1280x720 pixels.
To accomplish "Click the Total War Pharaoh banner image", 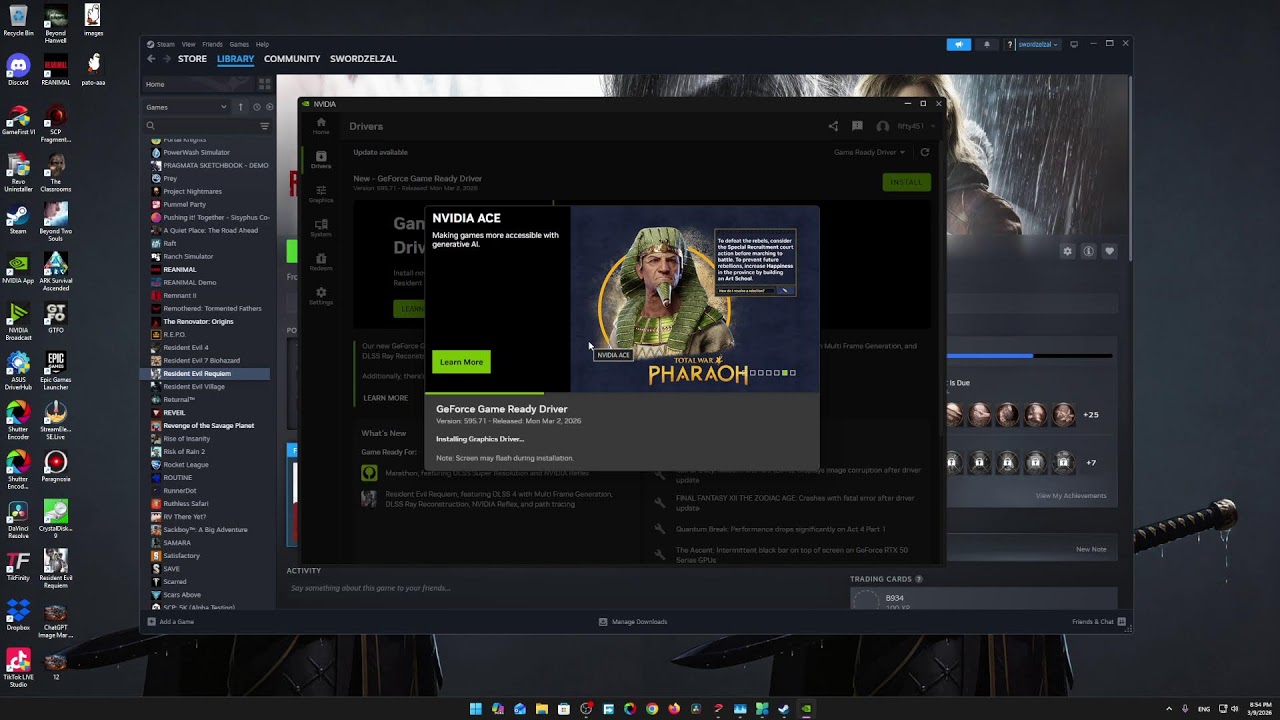I will 695,299.
